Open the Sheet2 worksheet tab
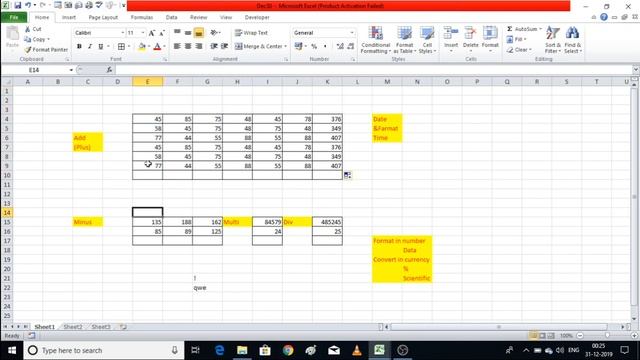 73,327
